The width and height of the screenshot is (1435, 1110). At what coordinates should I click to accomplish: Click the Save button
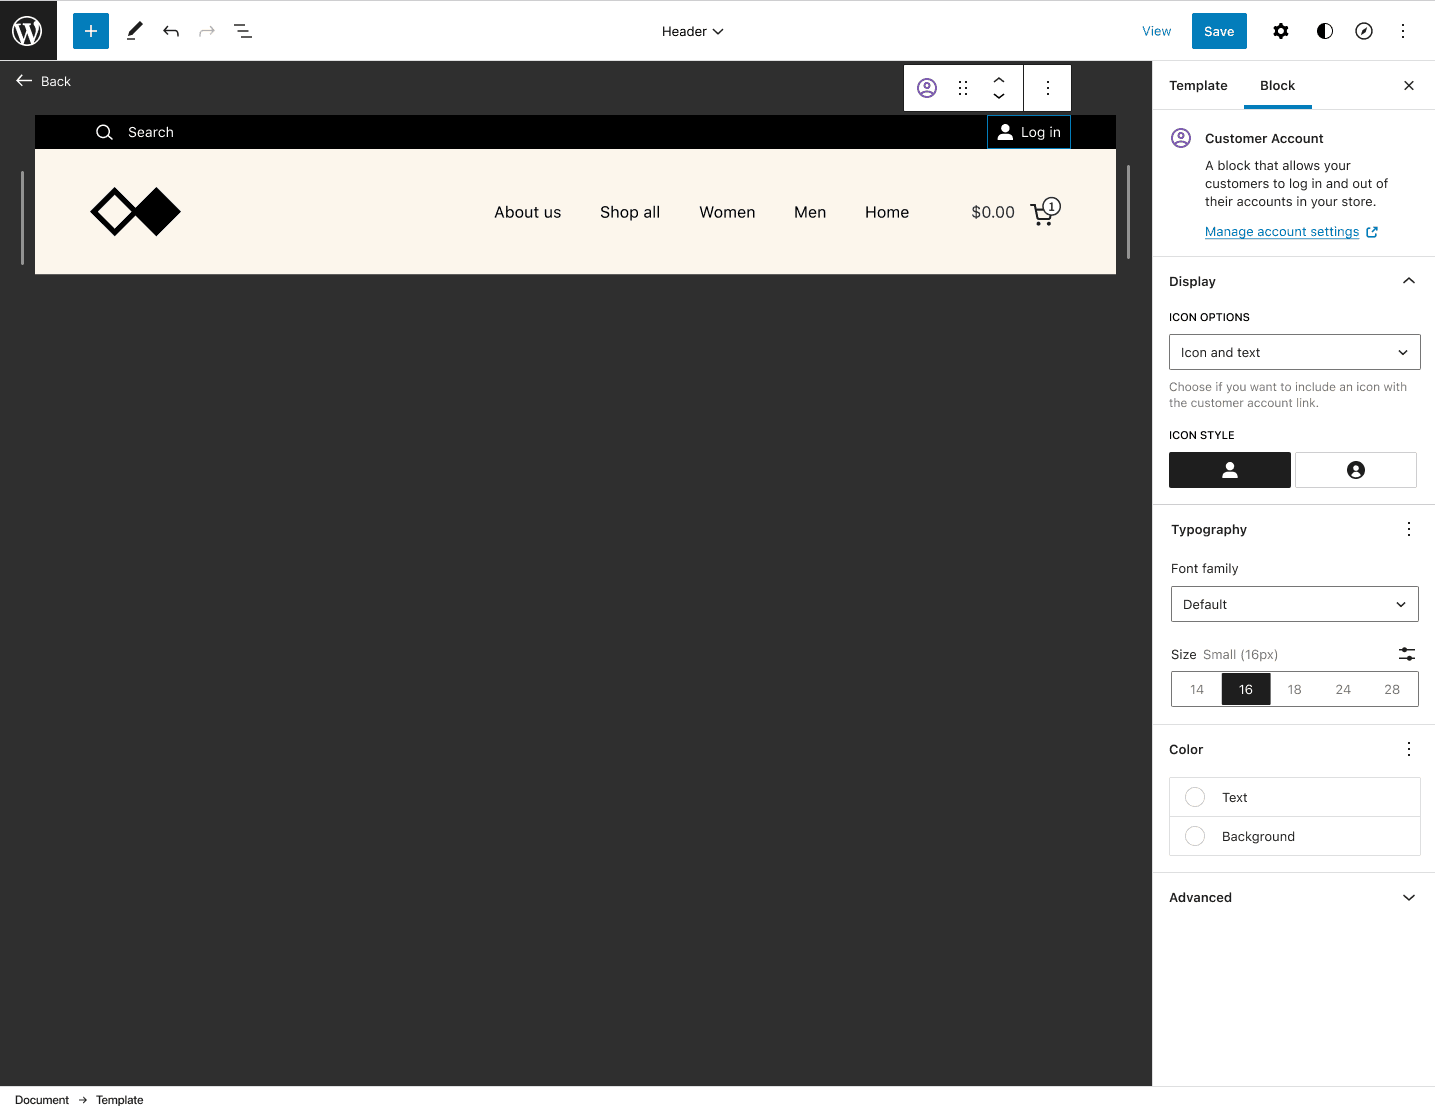click(x=1218, y=31)
